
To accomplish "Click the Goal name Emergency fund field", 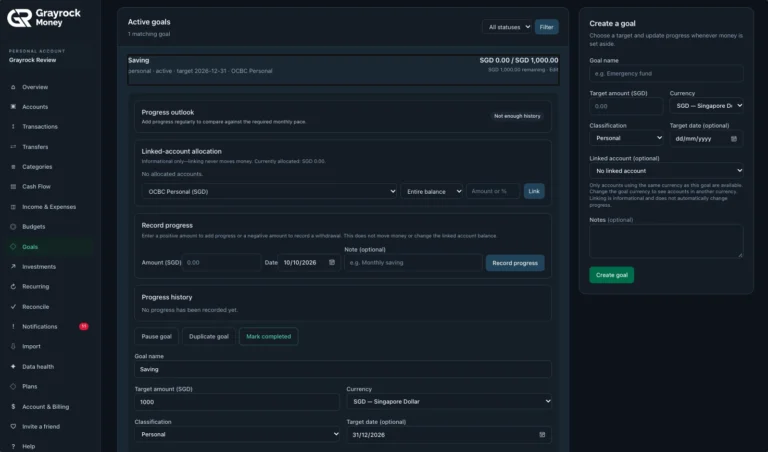I will (x=666, y=73).
